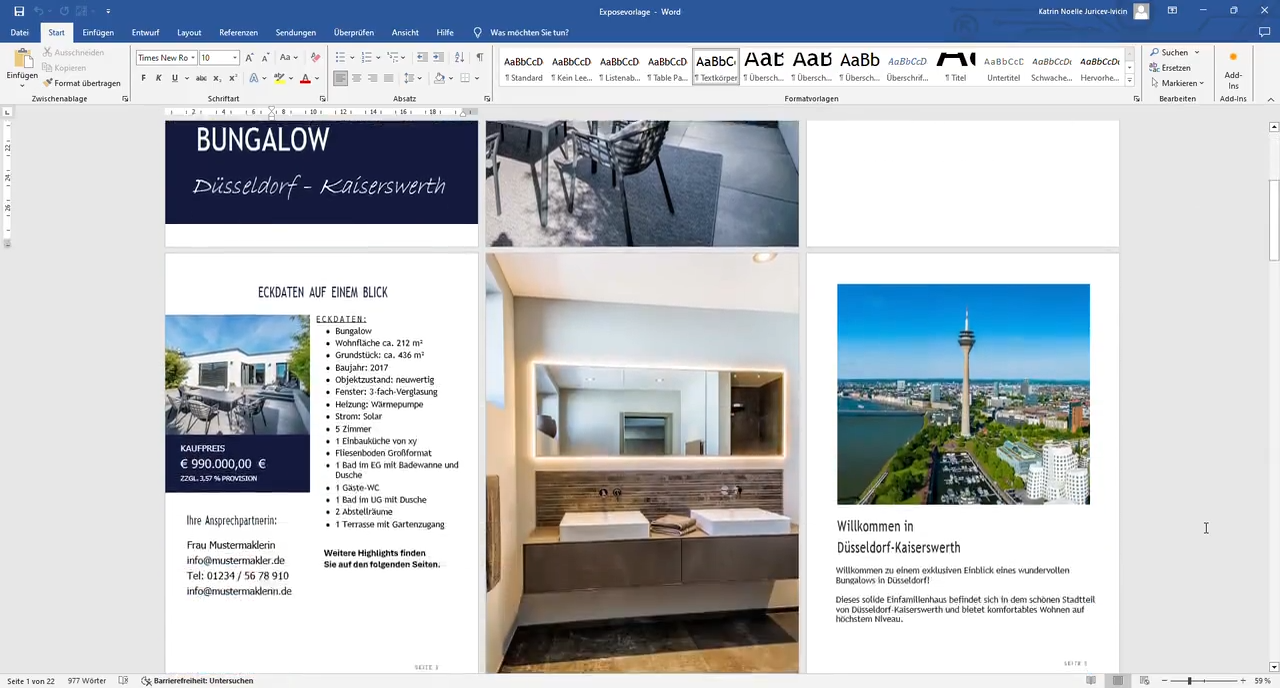Toggle bold (F) formatting
This screenshot has width=1280, height=688.
143,78
